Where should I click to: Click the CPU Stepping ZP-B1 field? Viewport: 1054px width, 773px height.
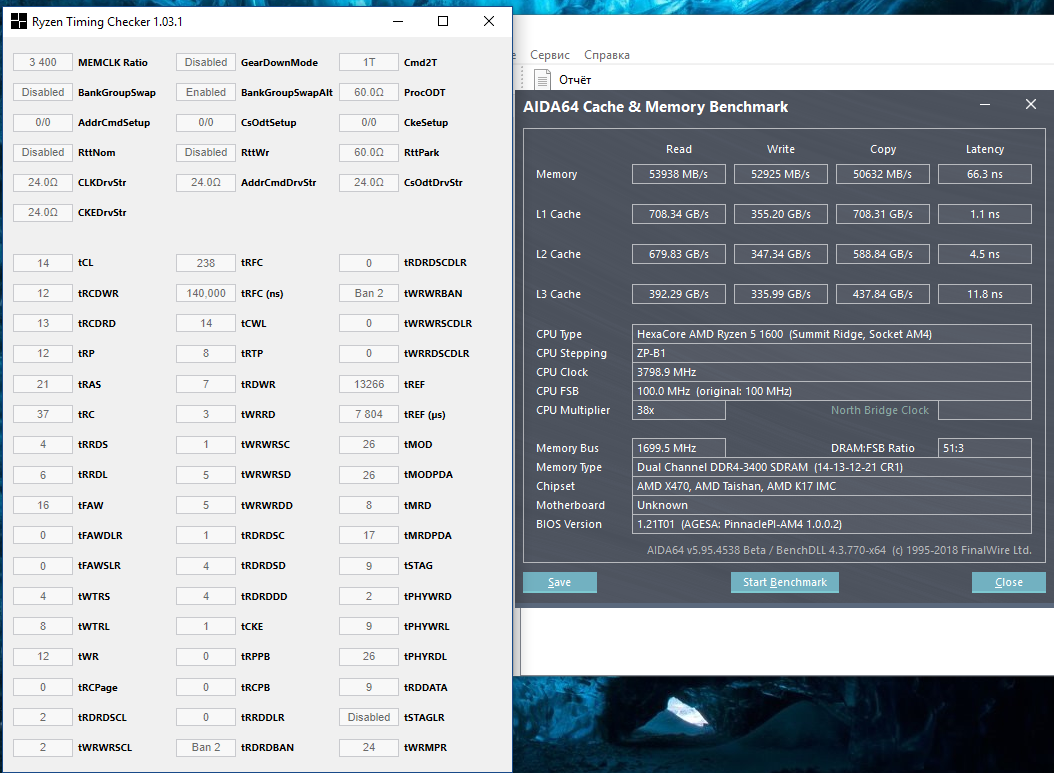click(832, 353)
